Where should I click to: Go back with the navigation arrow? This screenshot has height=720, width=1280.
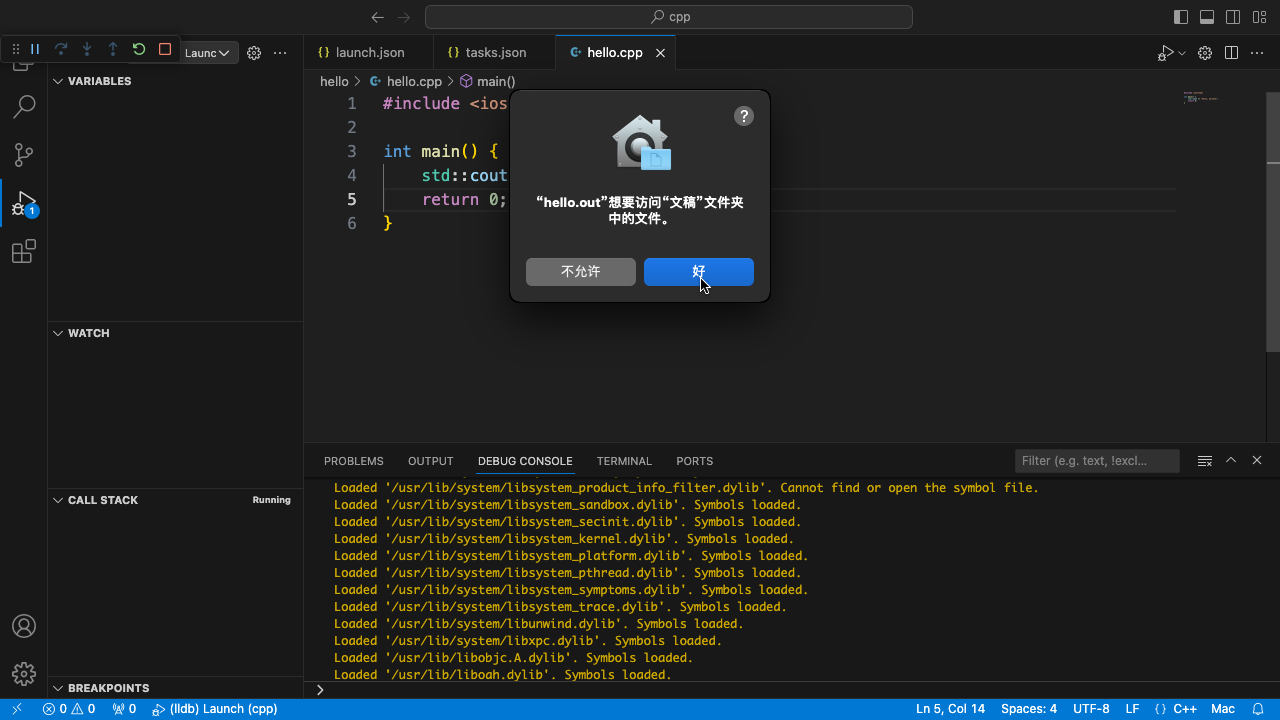click(x=377, y=17)
